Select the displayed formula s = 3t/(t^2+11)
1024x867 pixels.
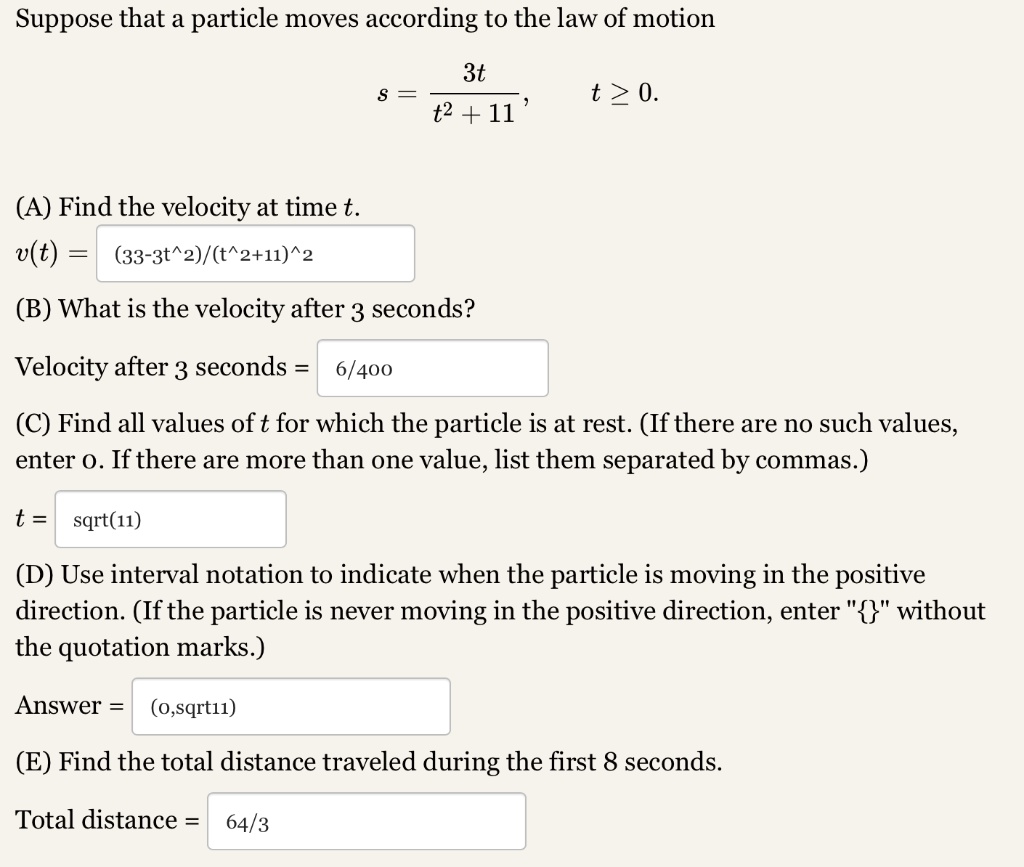(x=456, y=93)
